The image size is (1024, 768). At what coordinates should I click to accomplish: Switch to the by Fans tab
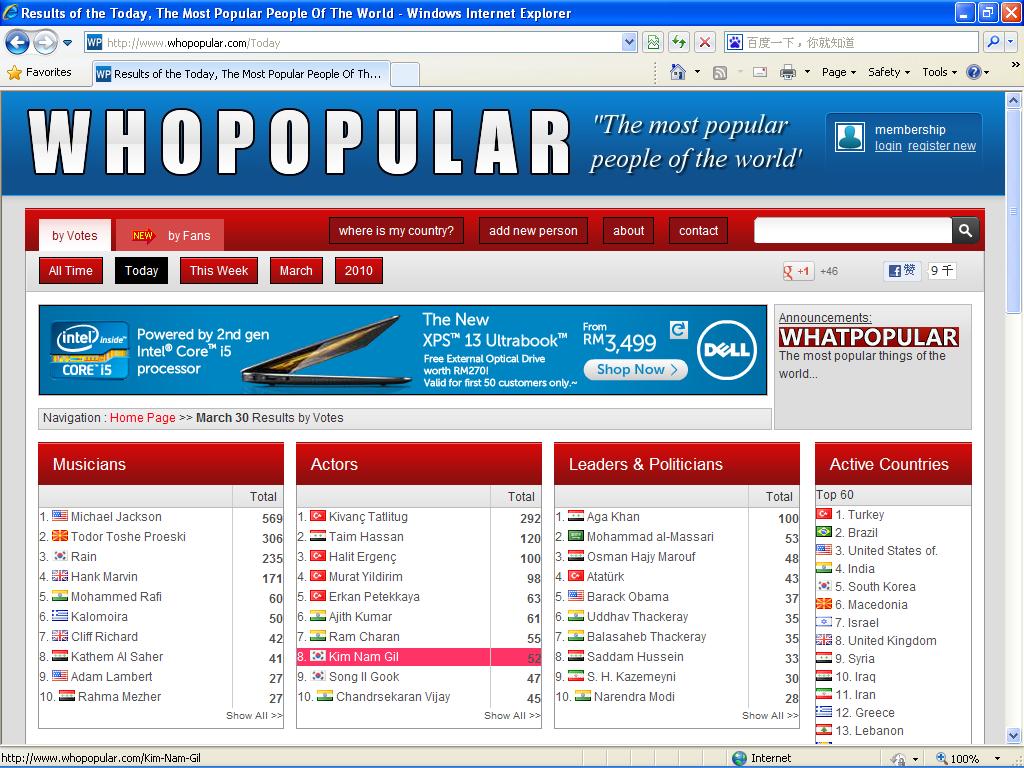pos(171,236)
